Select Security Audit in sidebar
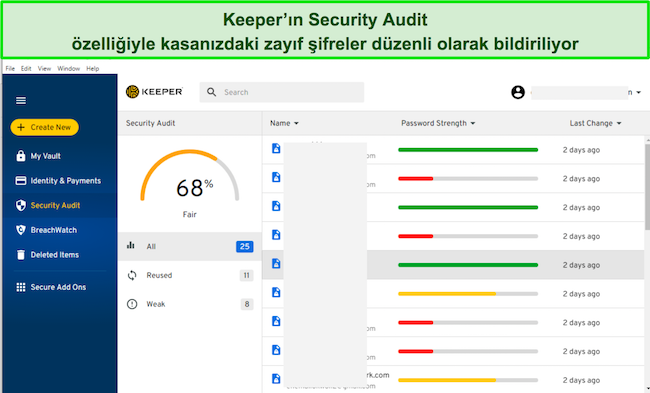This screenshot has height=393, width=650. tap(55, 205)
